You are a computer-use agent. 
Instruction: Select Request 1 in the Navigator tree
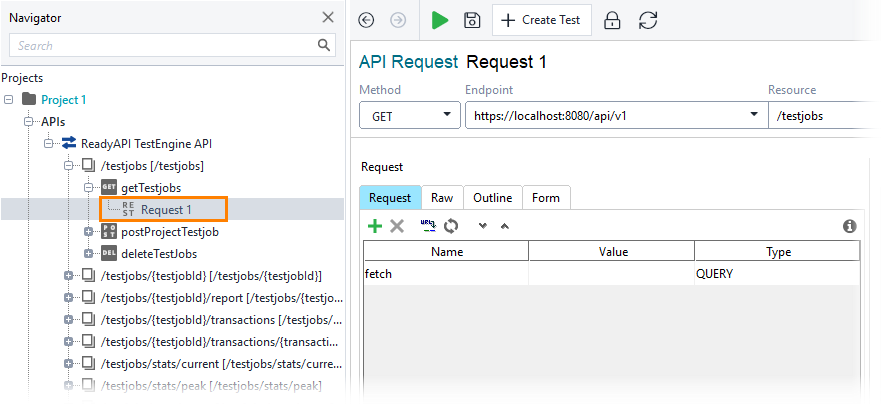tap(166, 209)
